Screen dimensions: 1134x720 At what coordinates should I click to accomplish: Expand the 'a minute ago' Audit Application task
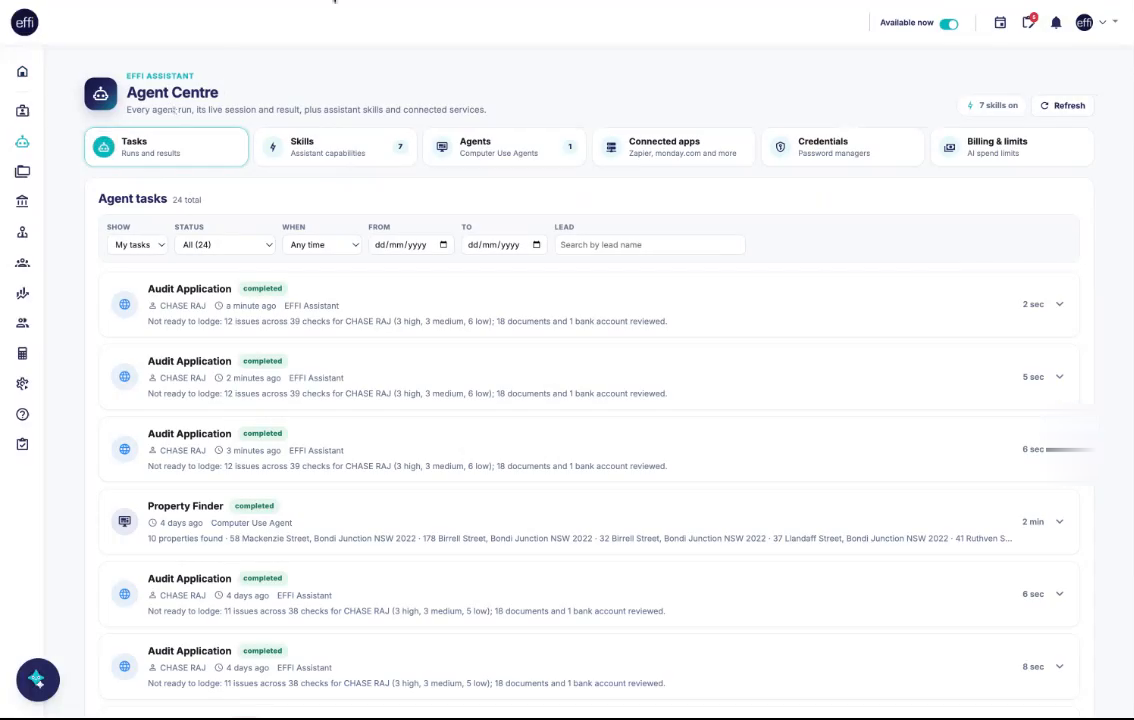coord(1060,304)
